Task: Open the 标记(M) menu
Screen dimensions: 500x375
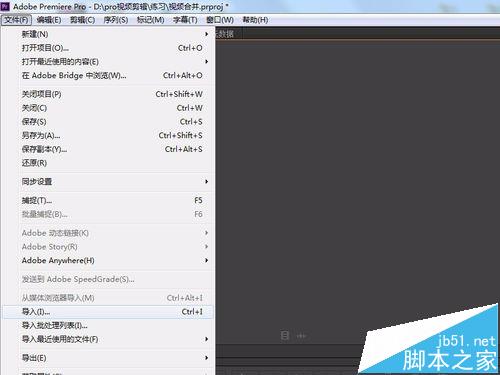Action: (x=150, y=20)
